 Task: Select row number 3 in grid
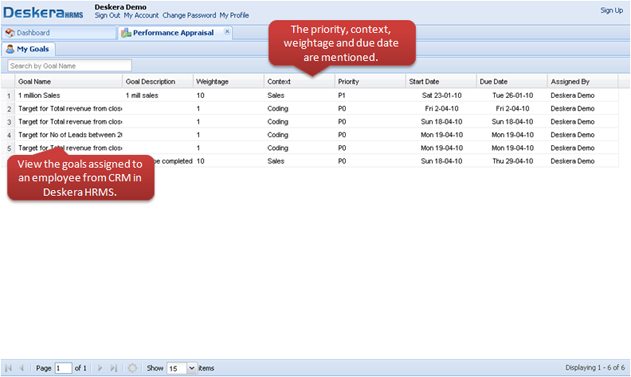[x=9, y=122]
